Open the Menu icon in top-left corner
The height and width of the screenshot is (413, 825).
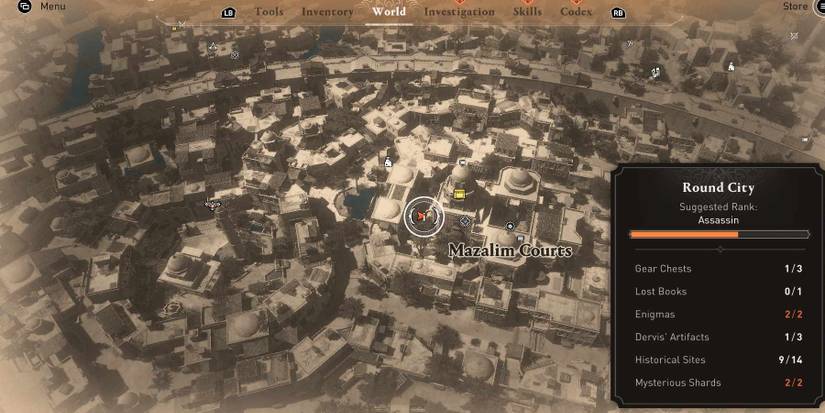pos(24,6)
